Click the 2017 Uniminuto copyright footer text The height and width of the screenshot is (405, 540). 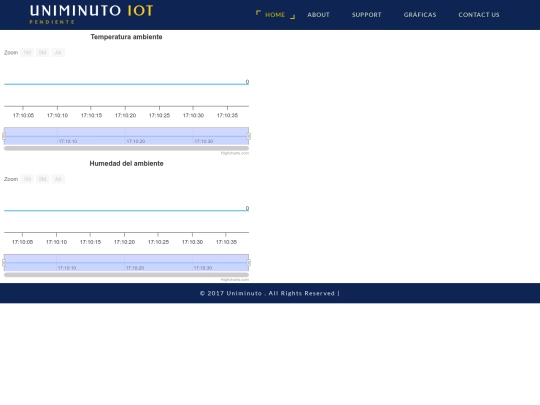(270, 293)
